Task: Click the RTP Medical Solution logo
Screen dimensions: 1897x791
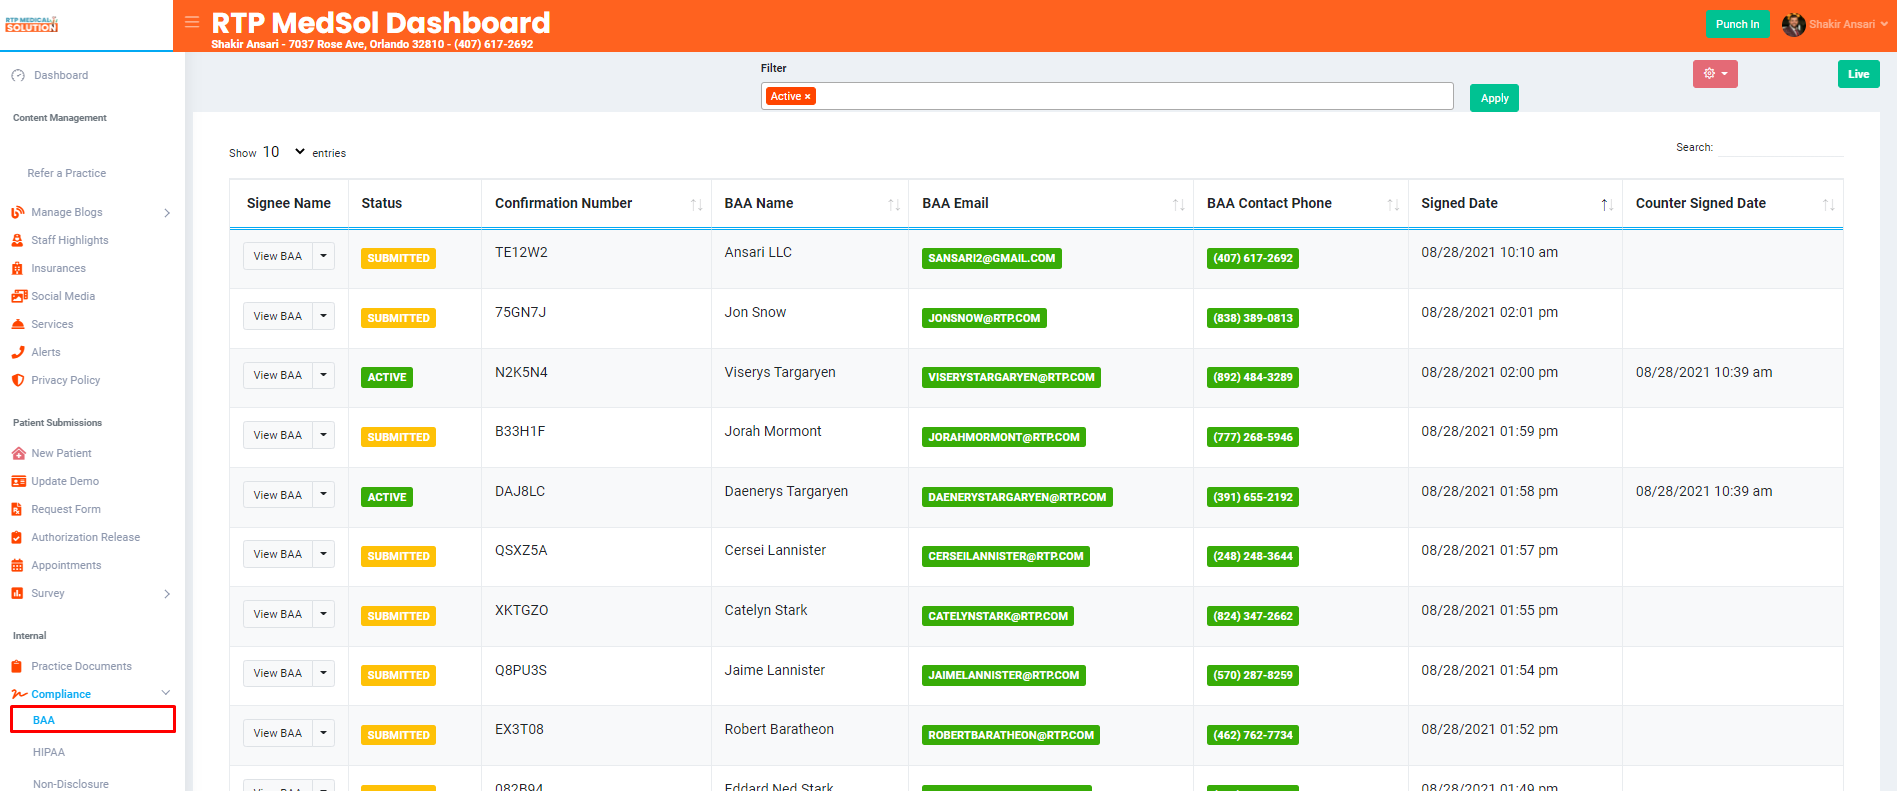Action: coord(32,24)
